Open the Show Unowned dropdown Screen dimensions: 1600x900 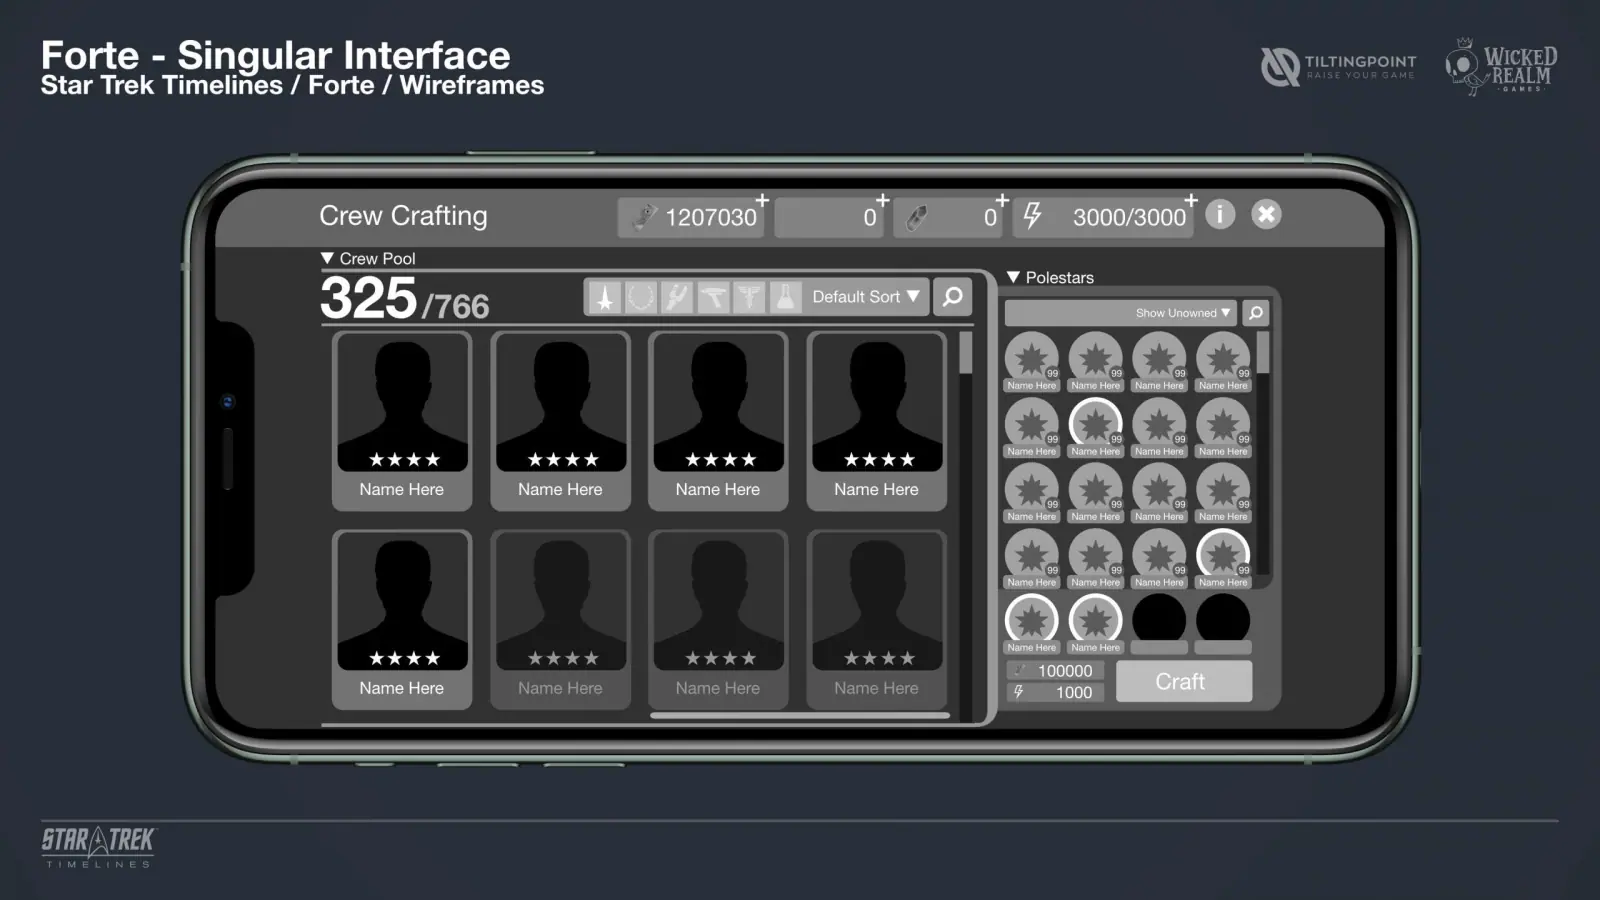1183,313
